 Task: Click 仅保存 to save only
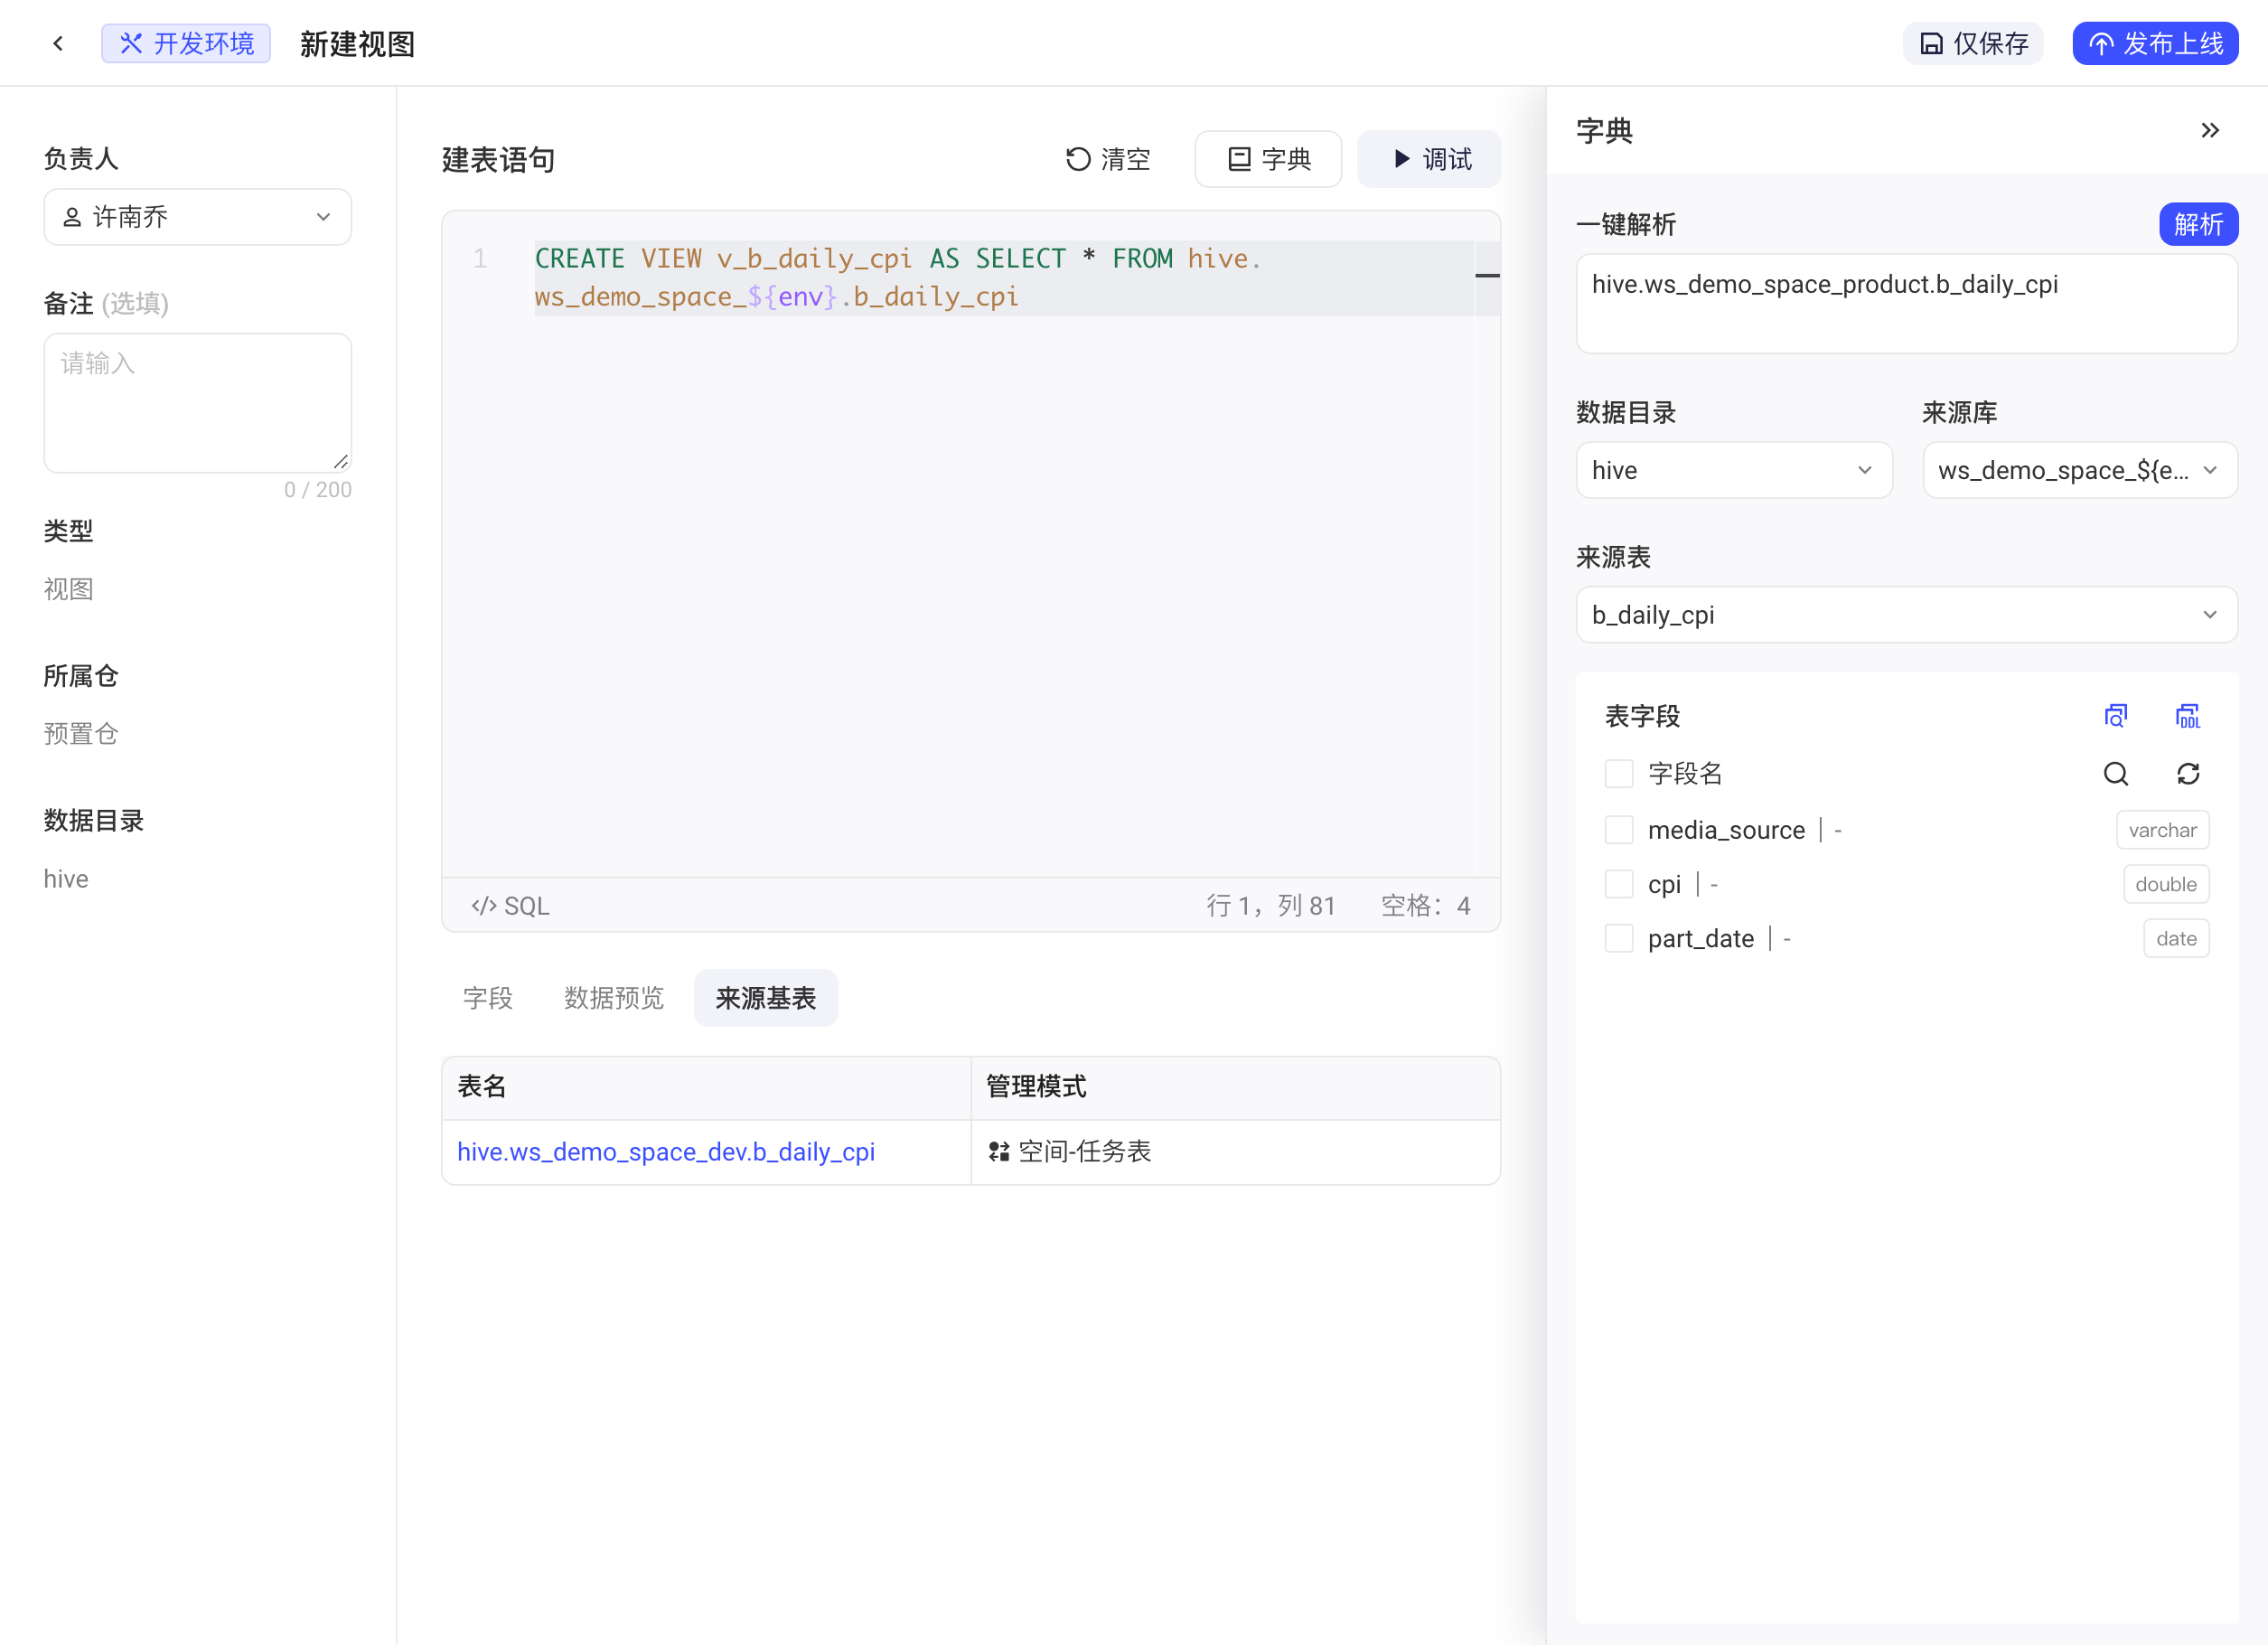click(x=1972, y=43)
